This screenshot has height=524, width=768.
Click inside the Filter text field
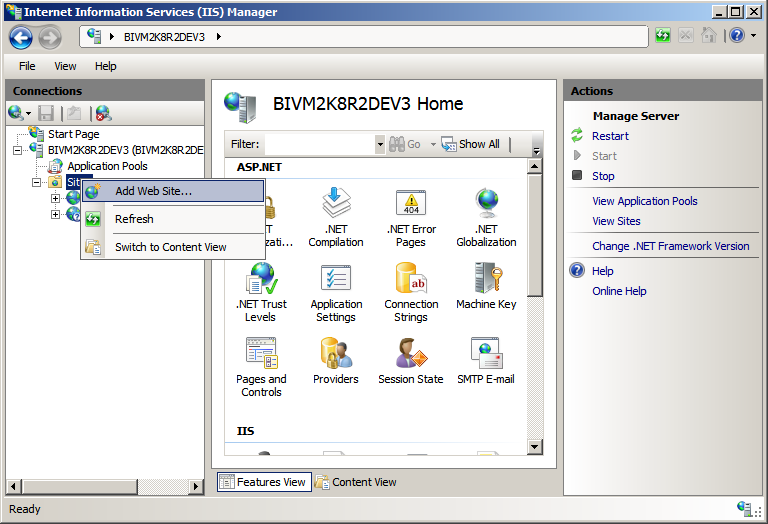(x=319, y=144)
